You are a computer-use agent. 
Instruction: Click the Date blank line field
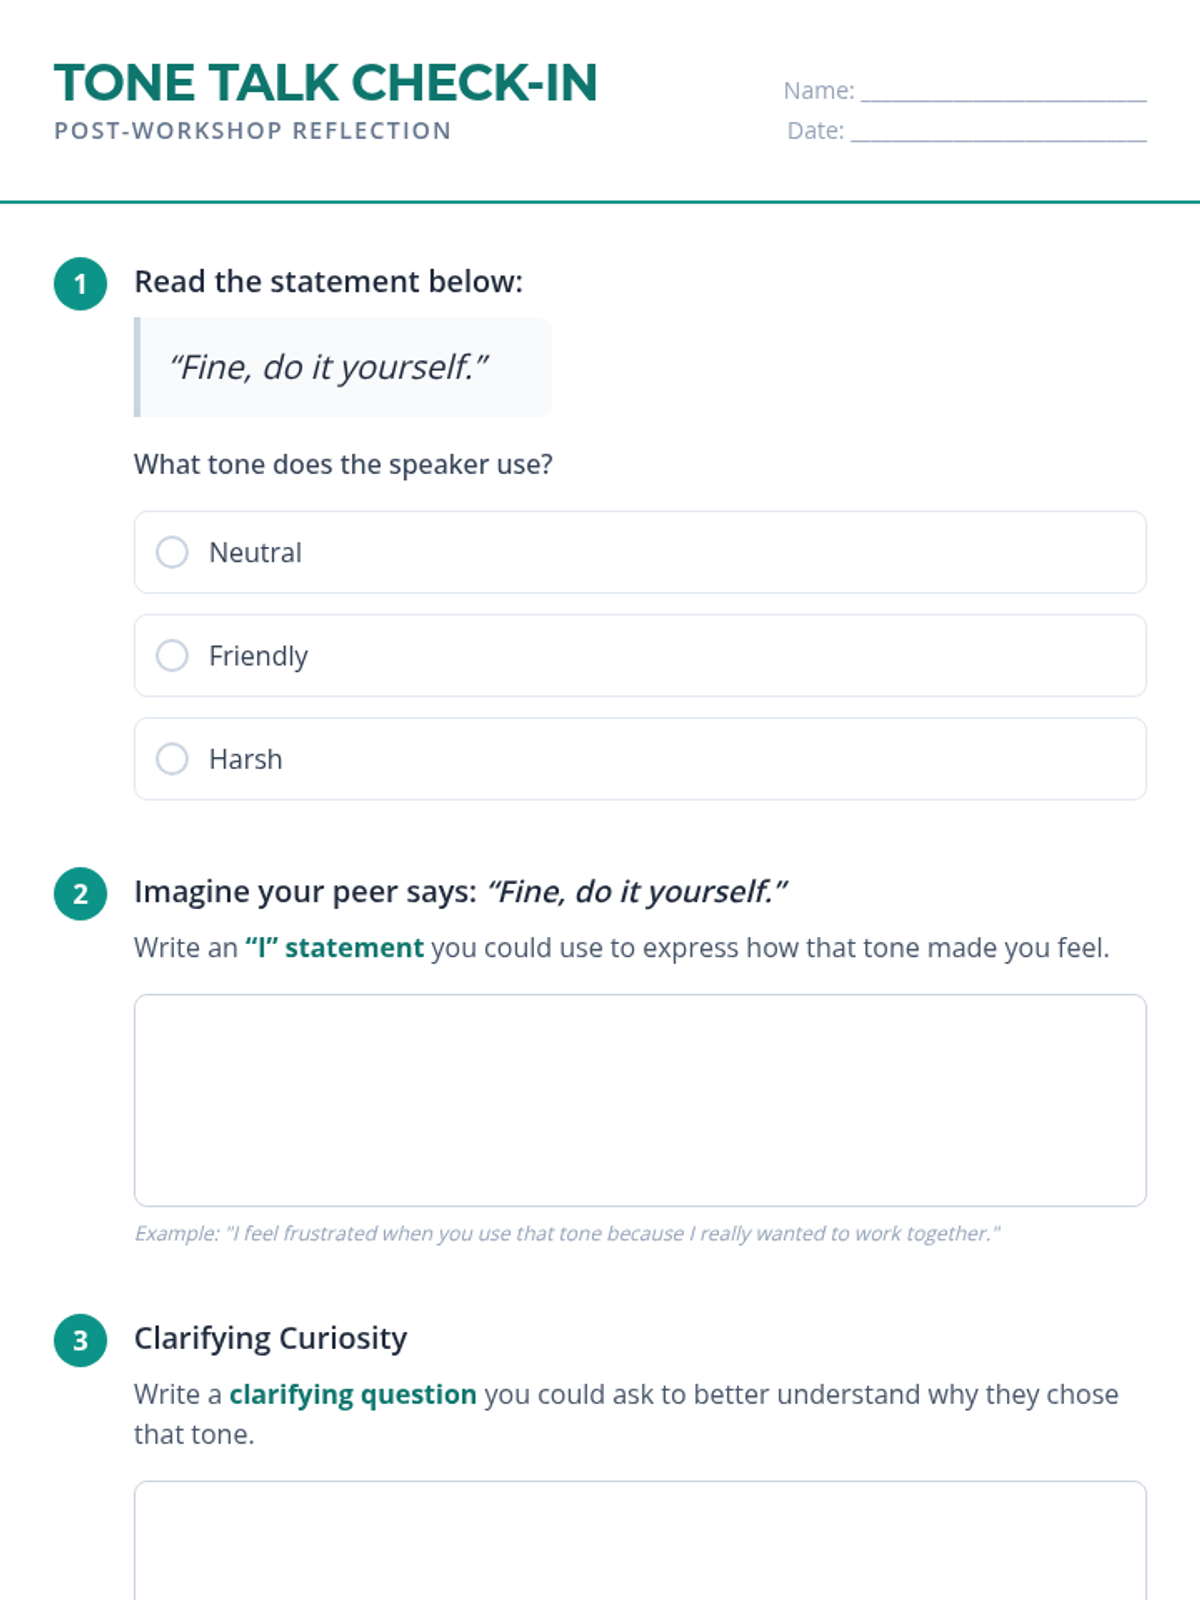(998, 132)
